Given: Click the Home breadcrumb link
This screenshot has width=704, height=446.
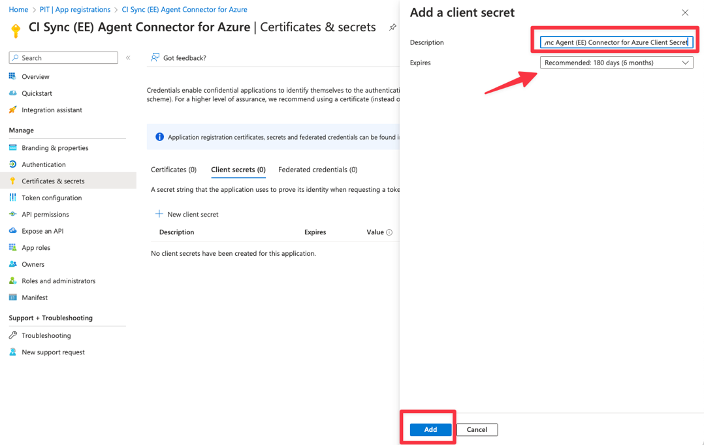Looking at the screenshot, I should 18,9.
